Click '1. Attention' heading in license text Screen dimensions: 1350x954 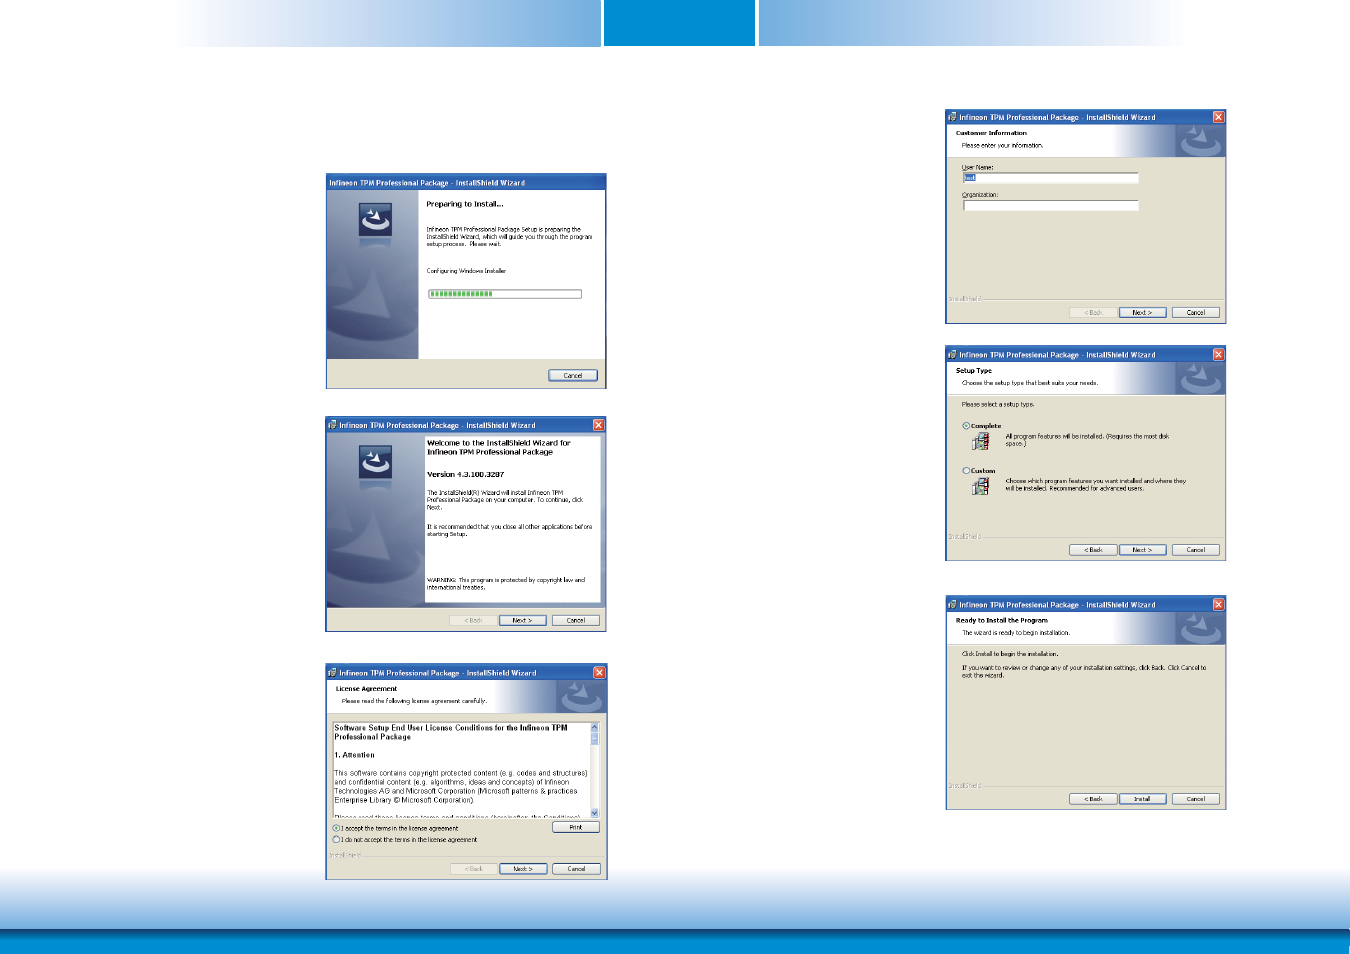pos(355,755)
